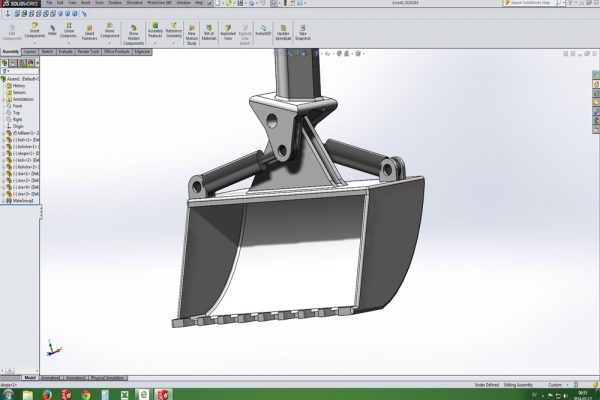Select the Origin item in the tree
Viewport: 600px width, 400px height.
click(x=20, y=126)
